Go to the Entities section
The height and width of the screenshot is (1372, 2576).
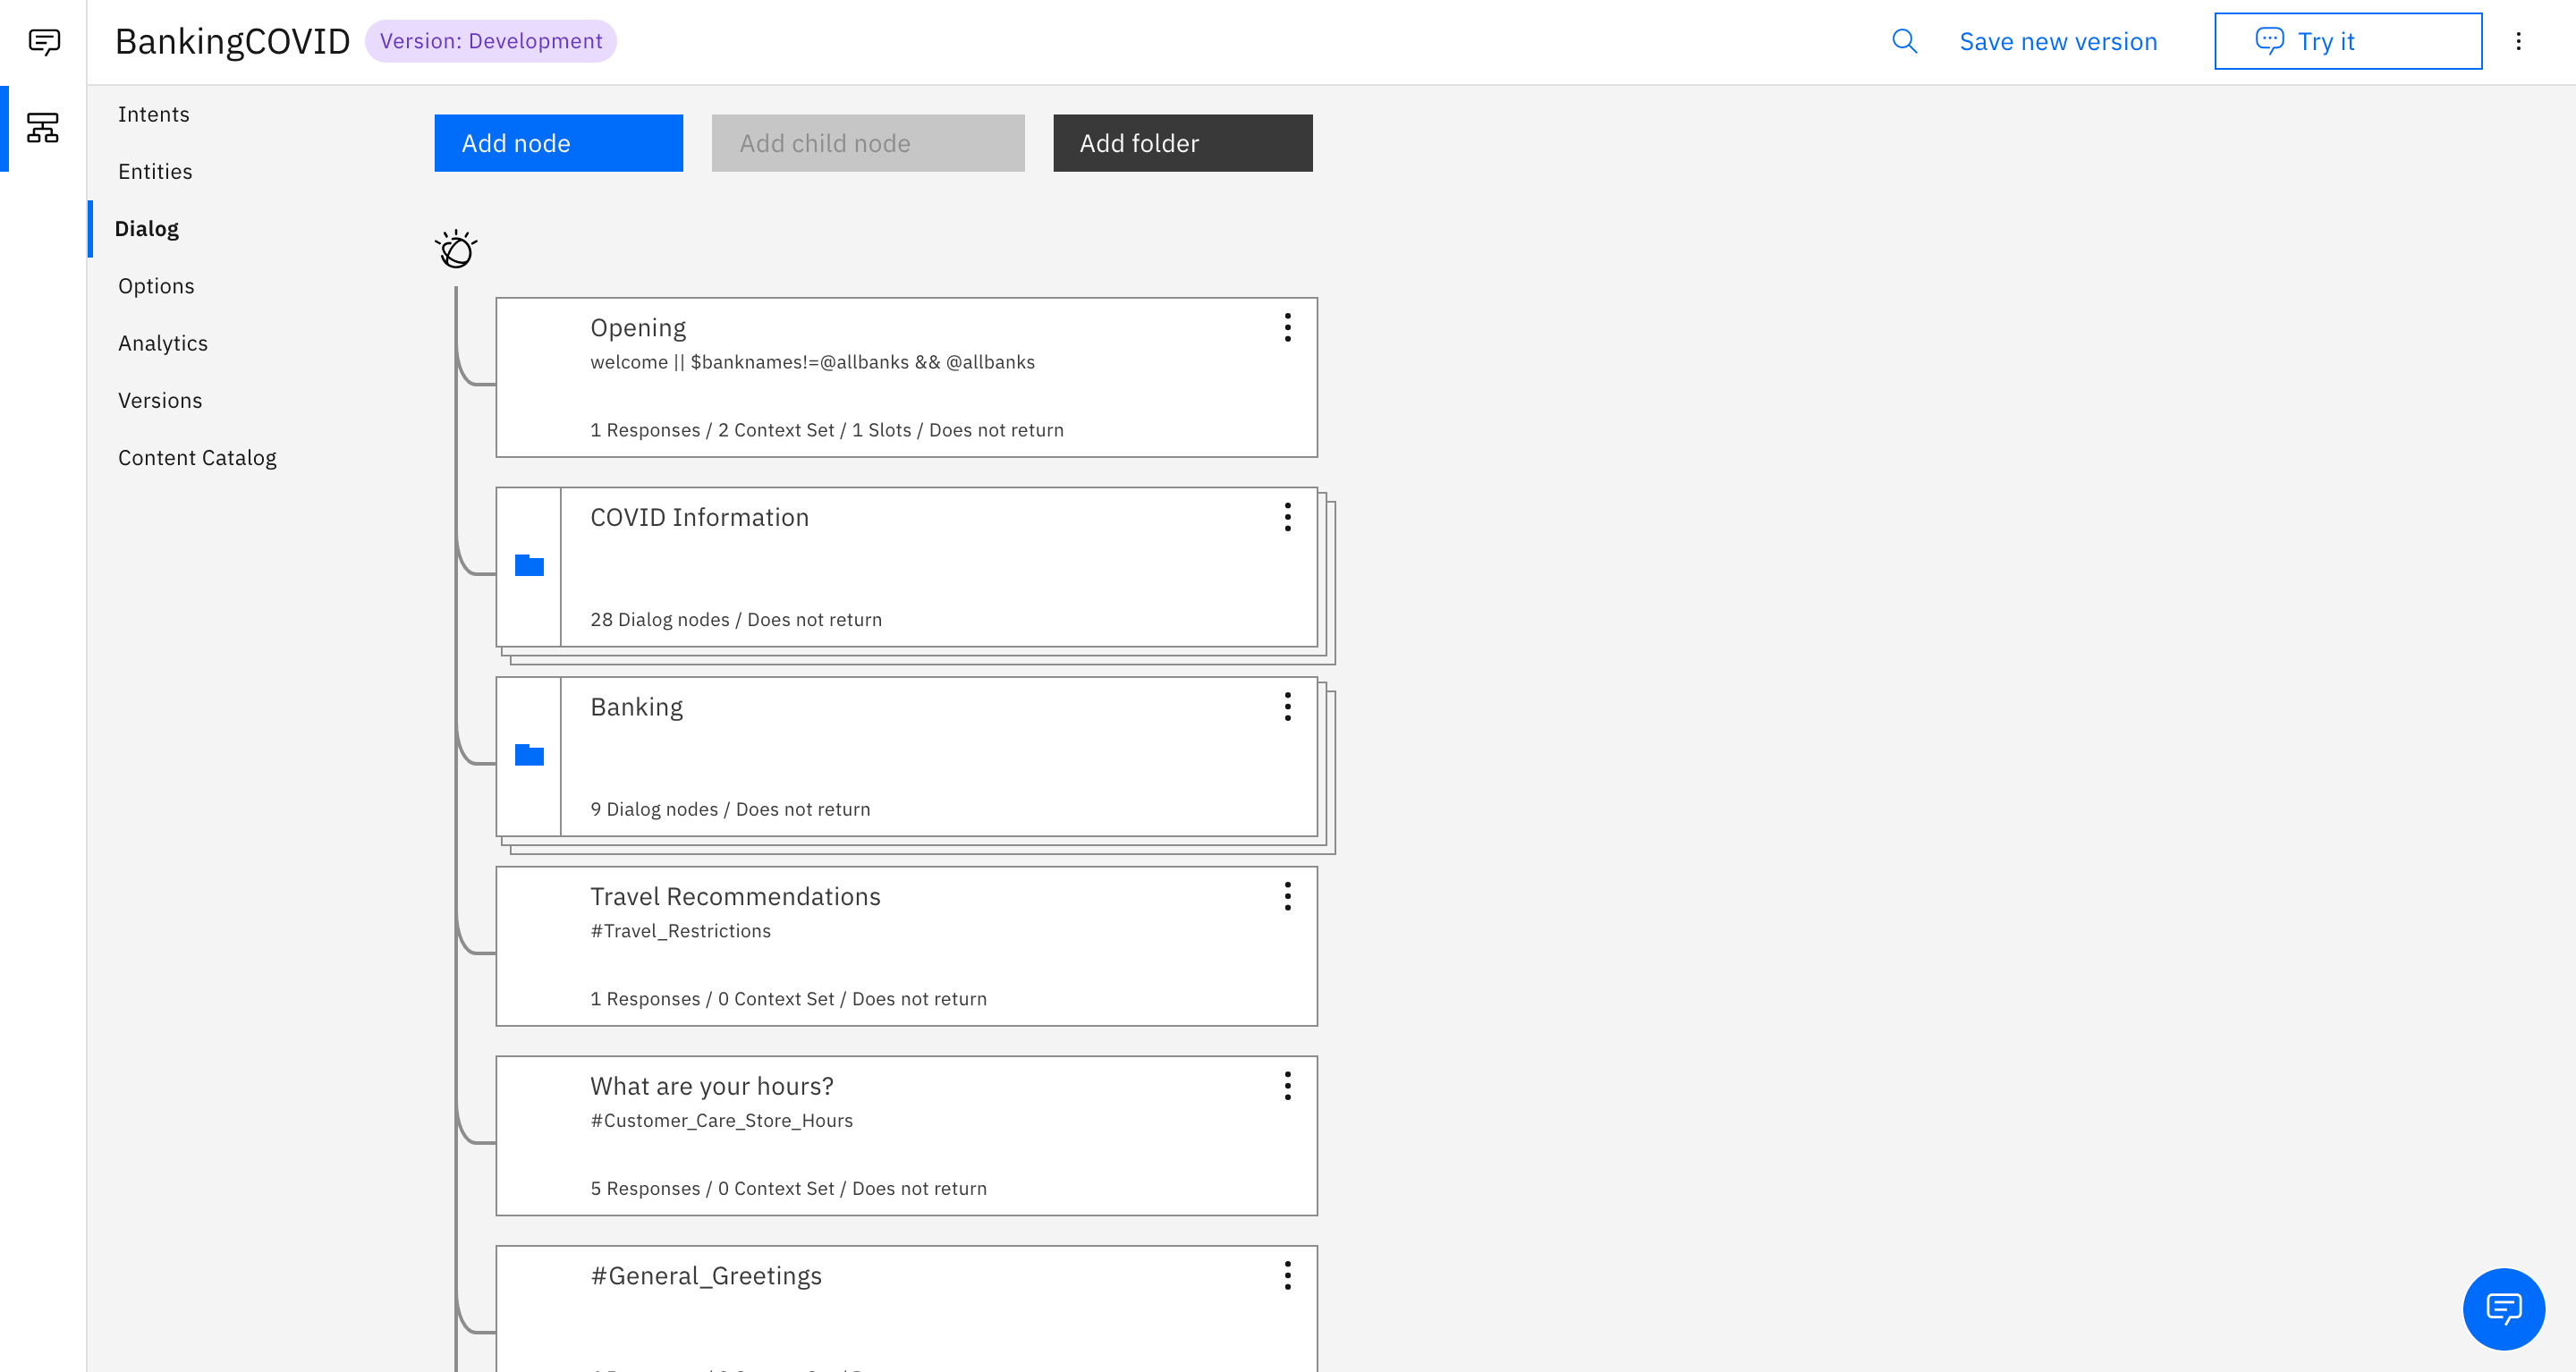[x=155, y=171]
